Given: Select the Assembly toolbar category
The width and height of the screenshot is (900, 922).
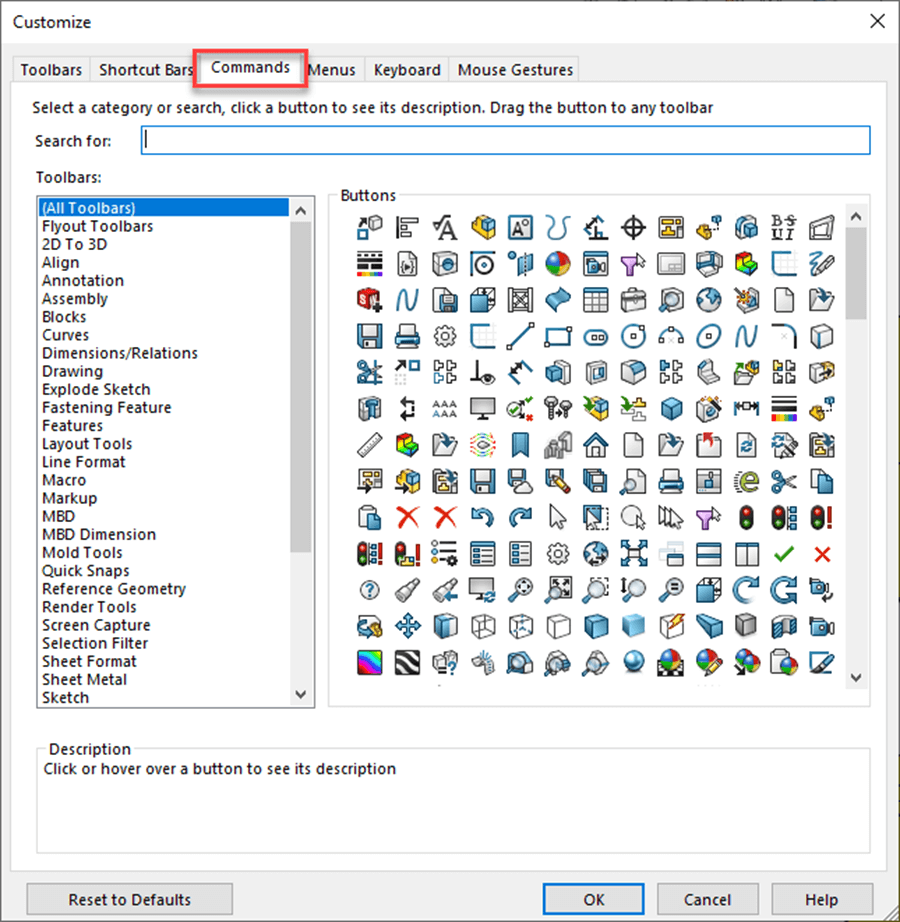Looking at the screenshot, I should coord(75,298).
